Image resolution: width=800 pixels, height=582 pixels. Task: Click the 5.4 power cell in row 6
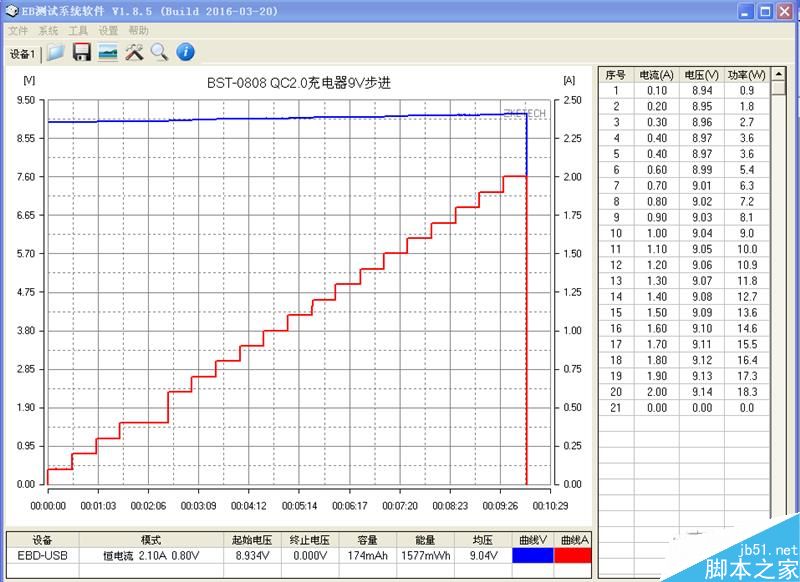pyautogui.click(x=746, y=170)
